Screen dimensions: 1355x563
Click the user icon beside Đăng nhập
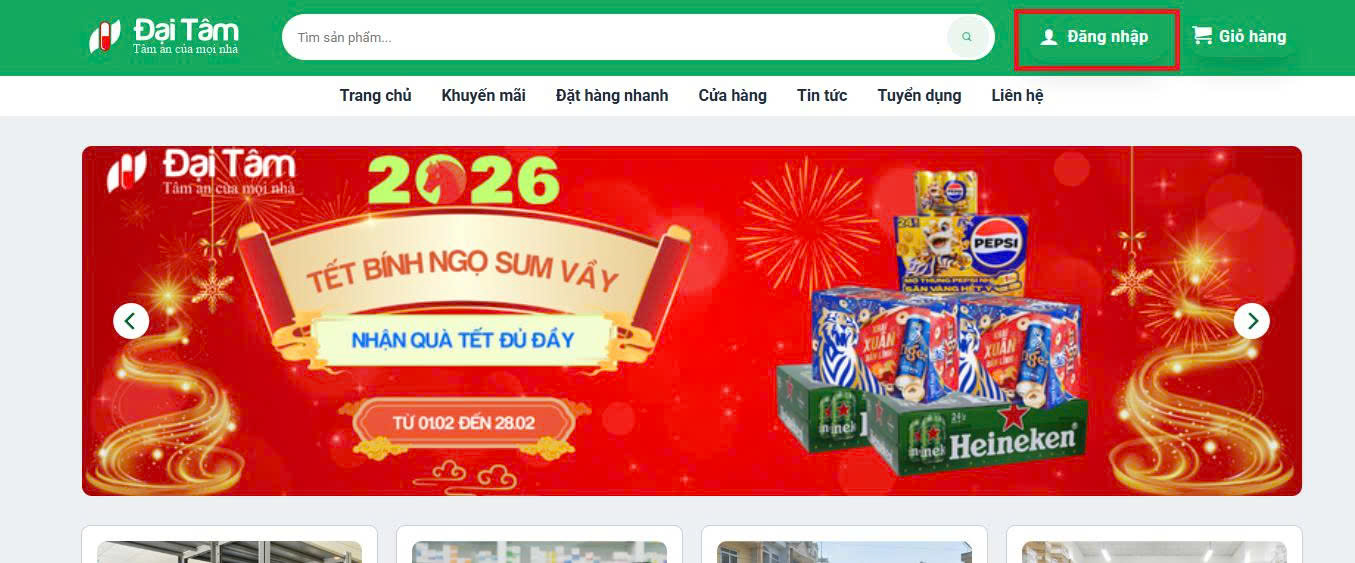(x=1048, y=37)
